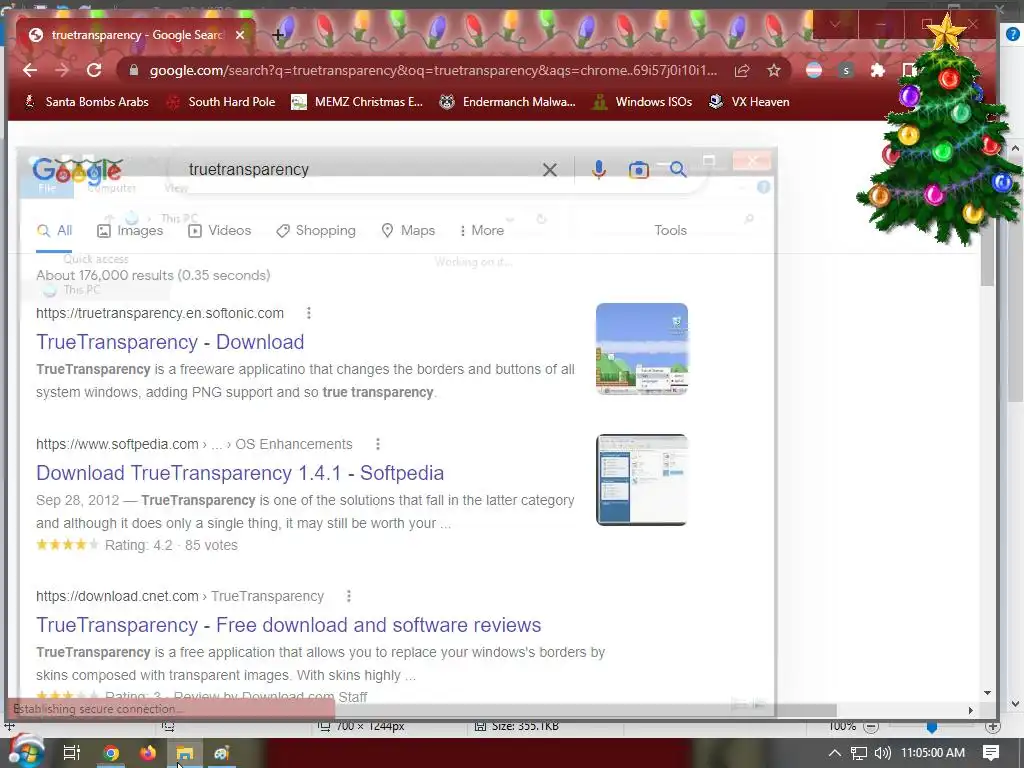This screenshot has height=768, width=1024.
Task: Click Paint's blue help icon
Action: point(1013,35)
